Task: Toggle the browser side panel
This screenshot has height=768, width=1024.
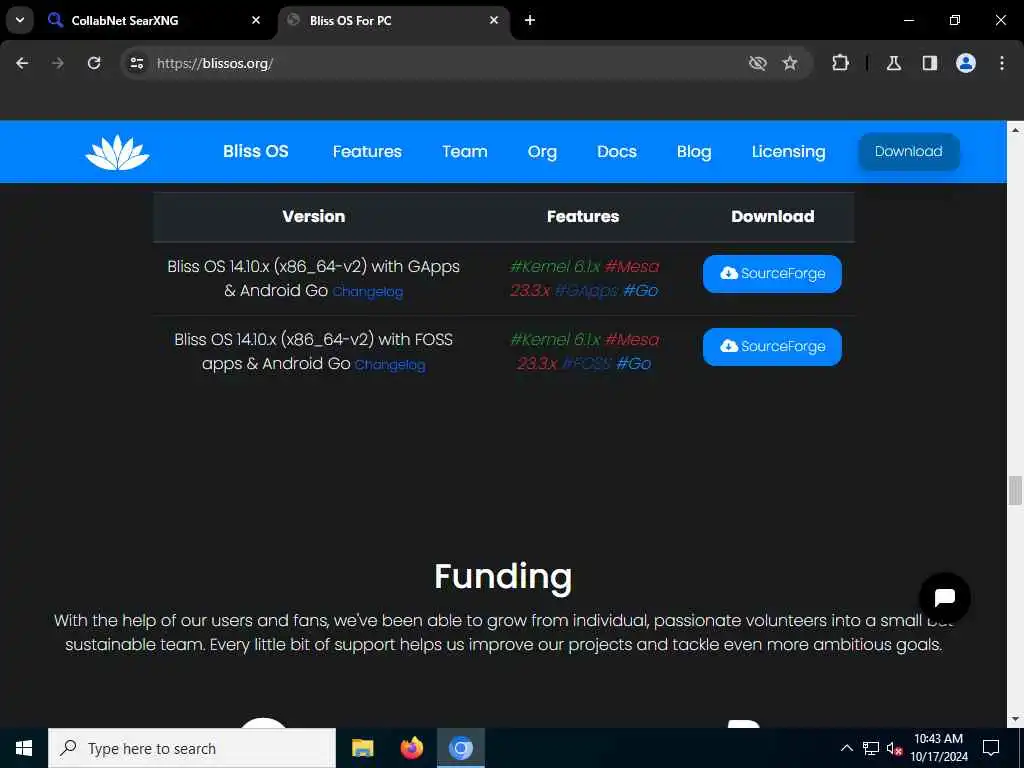Action: (929, 63)
